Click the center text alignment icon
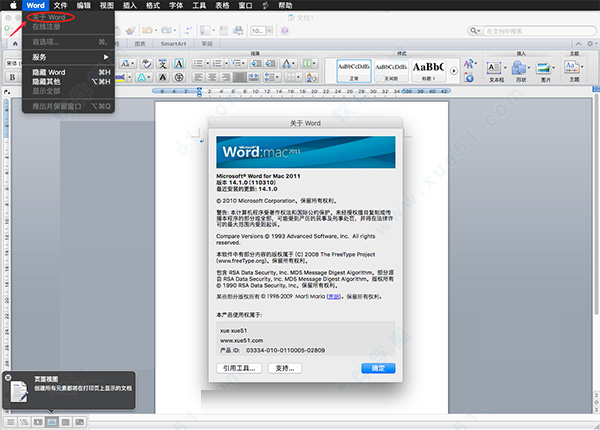600x430 pixels. [x=212, y=77]
